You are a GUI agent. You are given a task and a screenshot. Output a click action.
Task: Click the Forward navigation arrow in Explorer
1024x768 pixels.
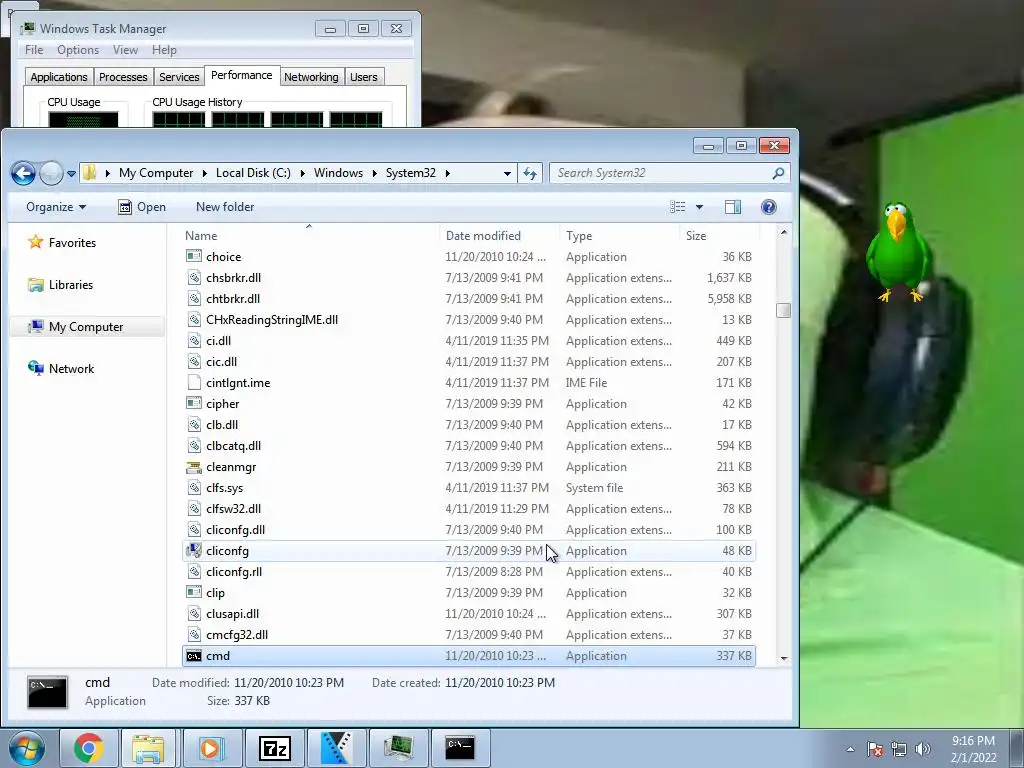click(x=51, y=173)
